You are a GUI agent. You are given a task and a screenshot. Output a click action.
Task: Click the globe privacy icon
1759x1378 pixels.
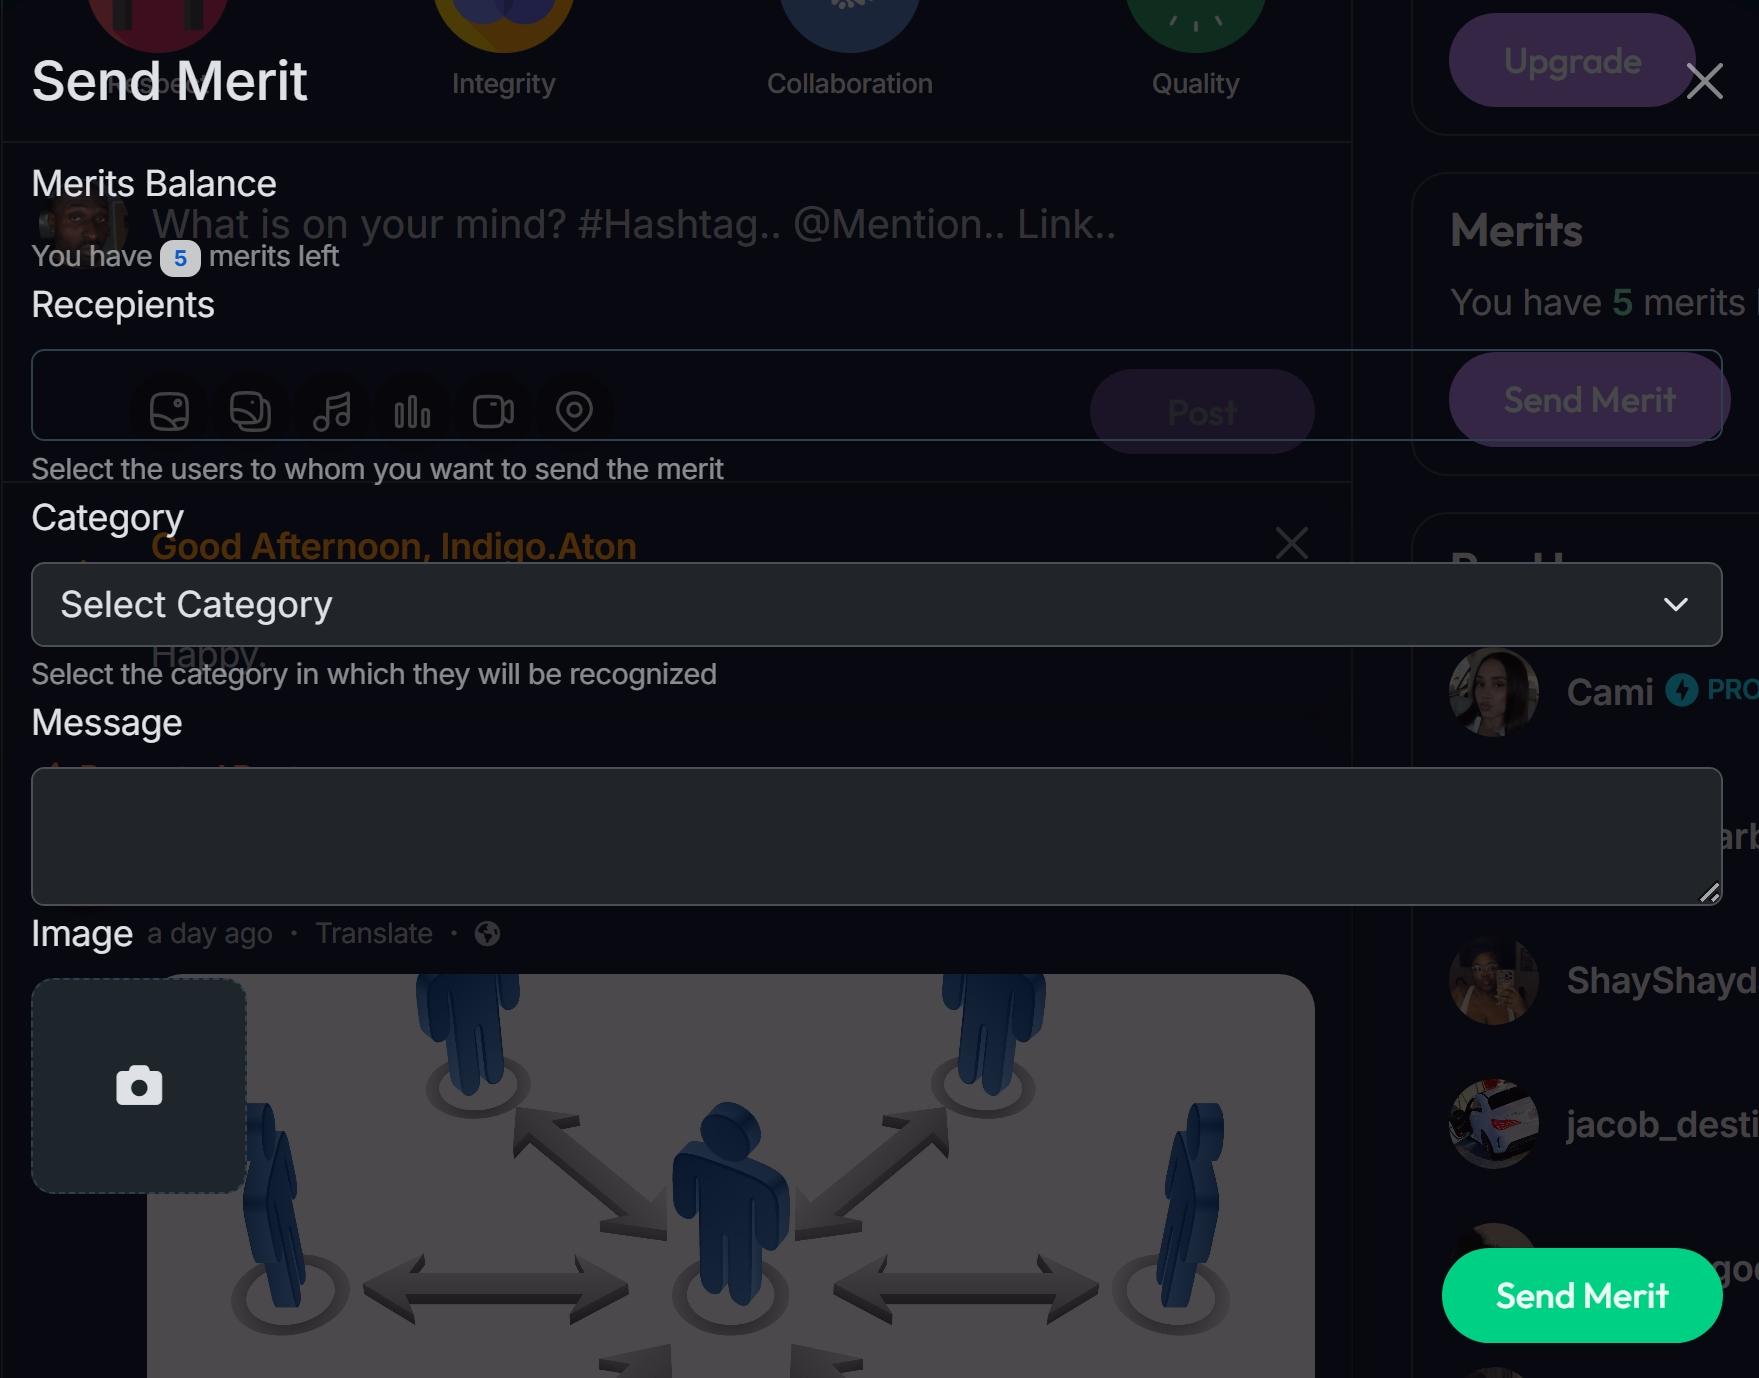coord(487,933)
